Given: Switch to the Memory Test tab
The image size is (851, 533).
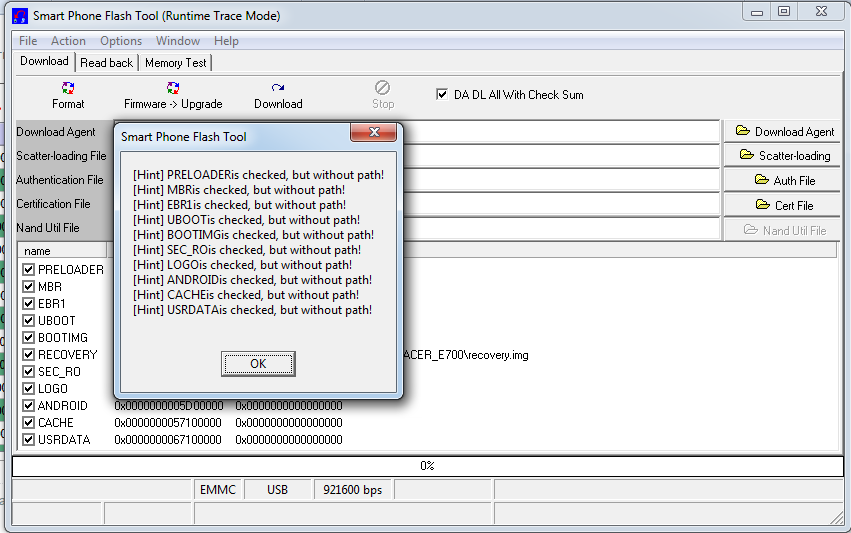Looking at the screenshot, I should click(x=176, y=63).
